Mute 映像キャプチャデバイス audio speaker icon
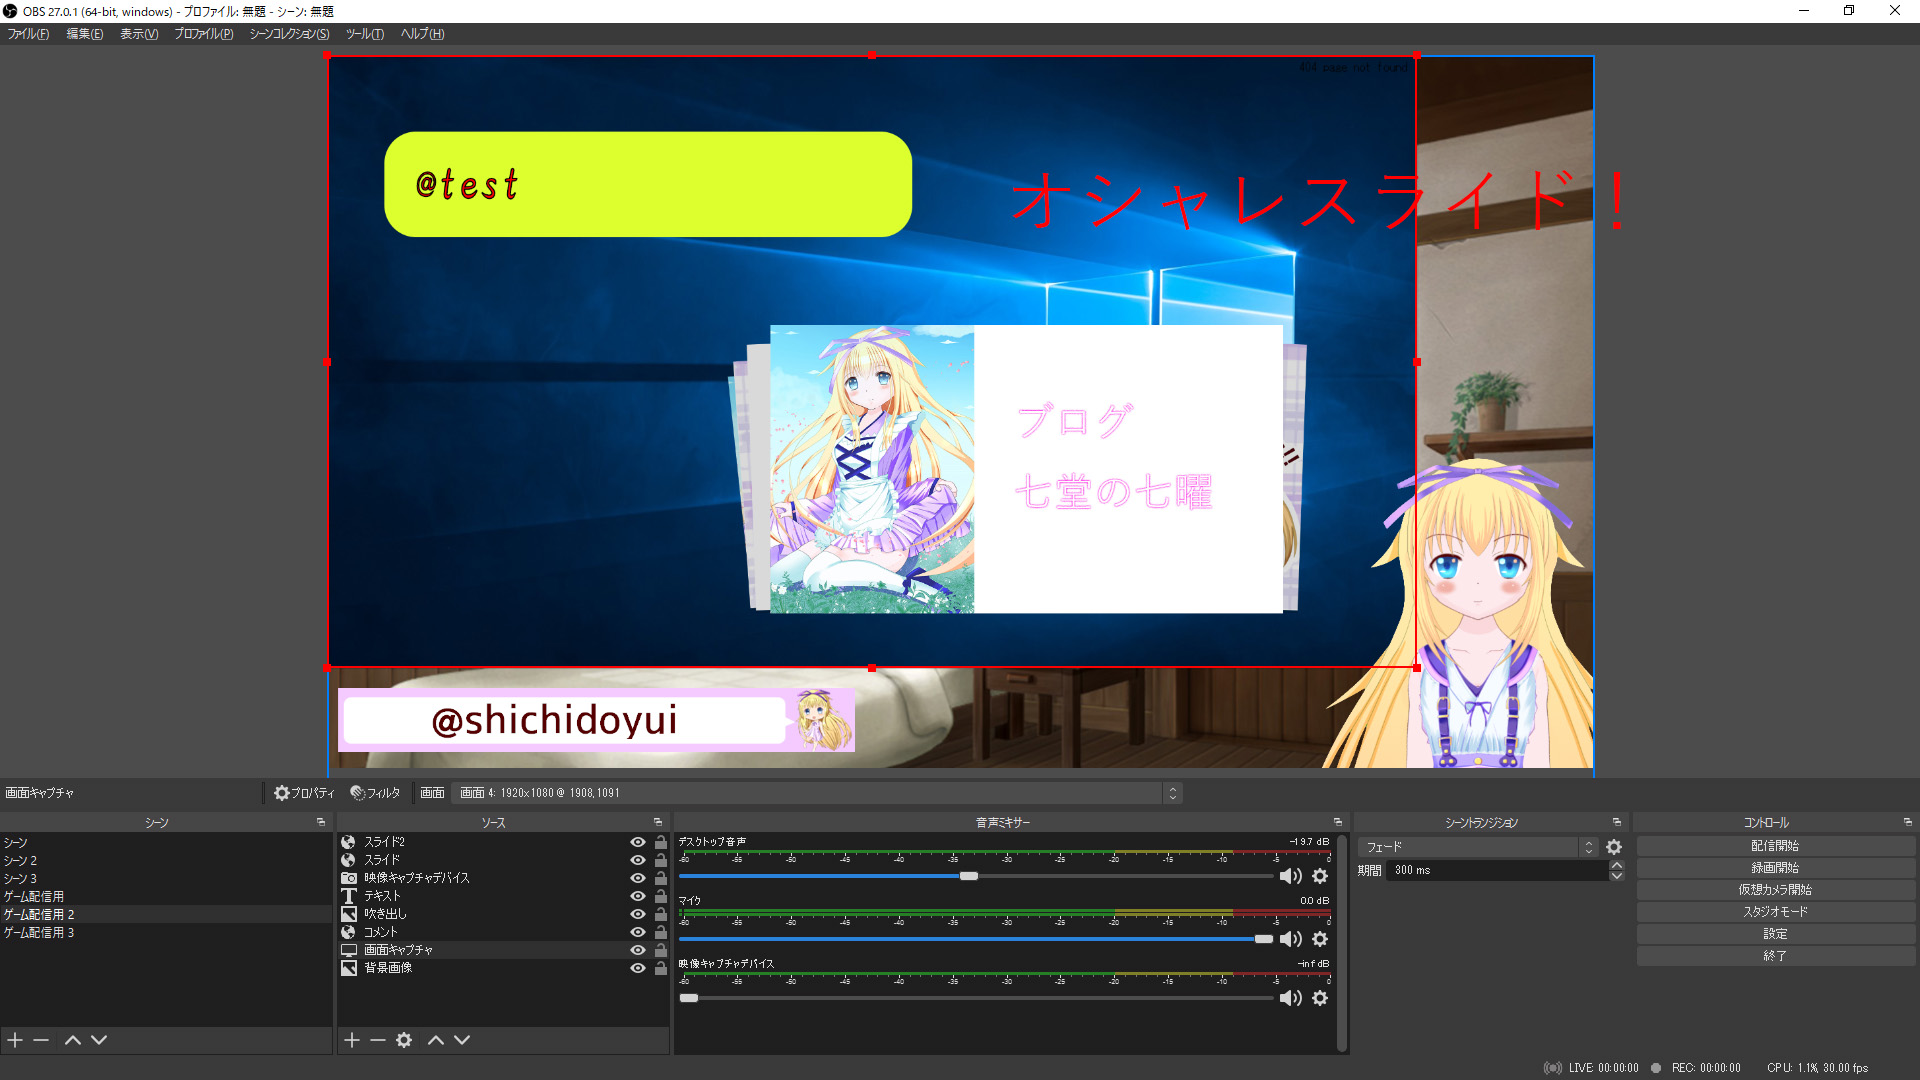This screenshot has height=1080, width=1920. pyautogui.click(x=1291, y=998)
